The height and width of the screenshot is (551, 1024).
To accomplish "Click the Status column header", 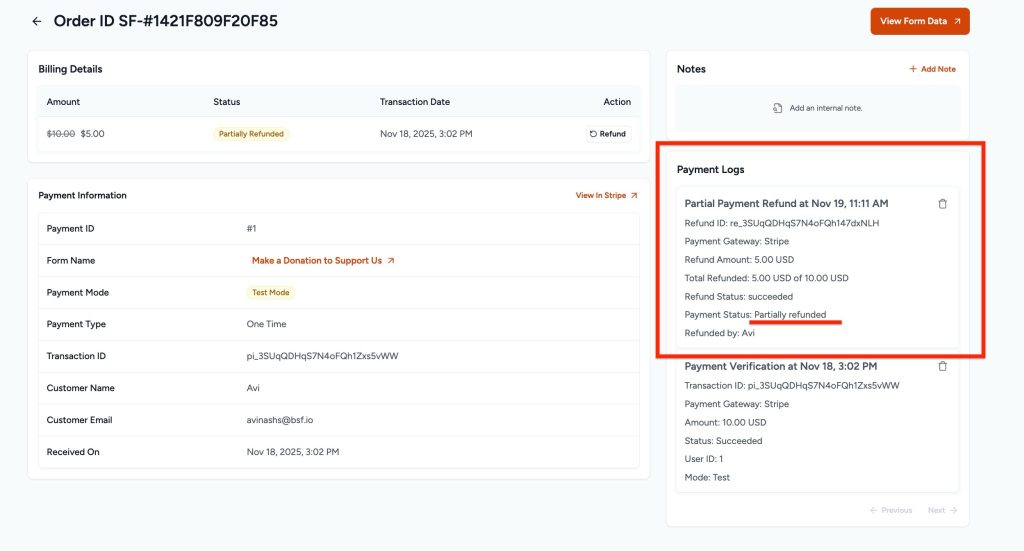I will point(226,102).
